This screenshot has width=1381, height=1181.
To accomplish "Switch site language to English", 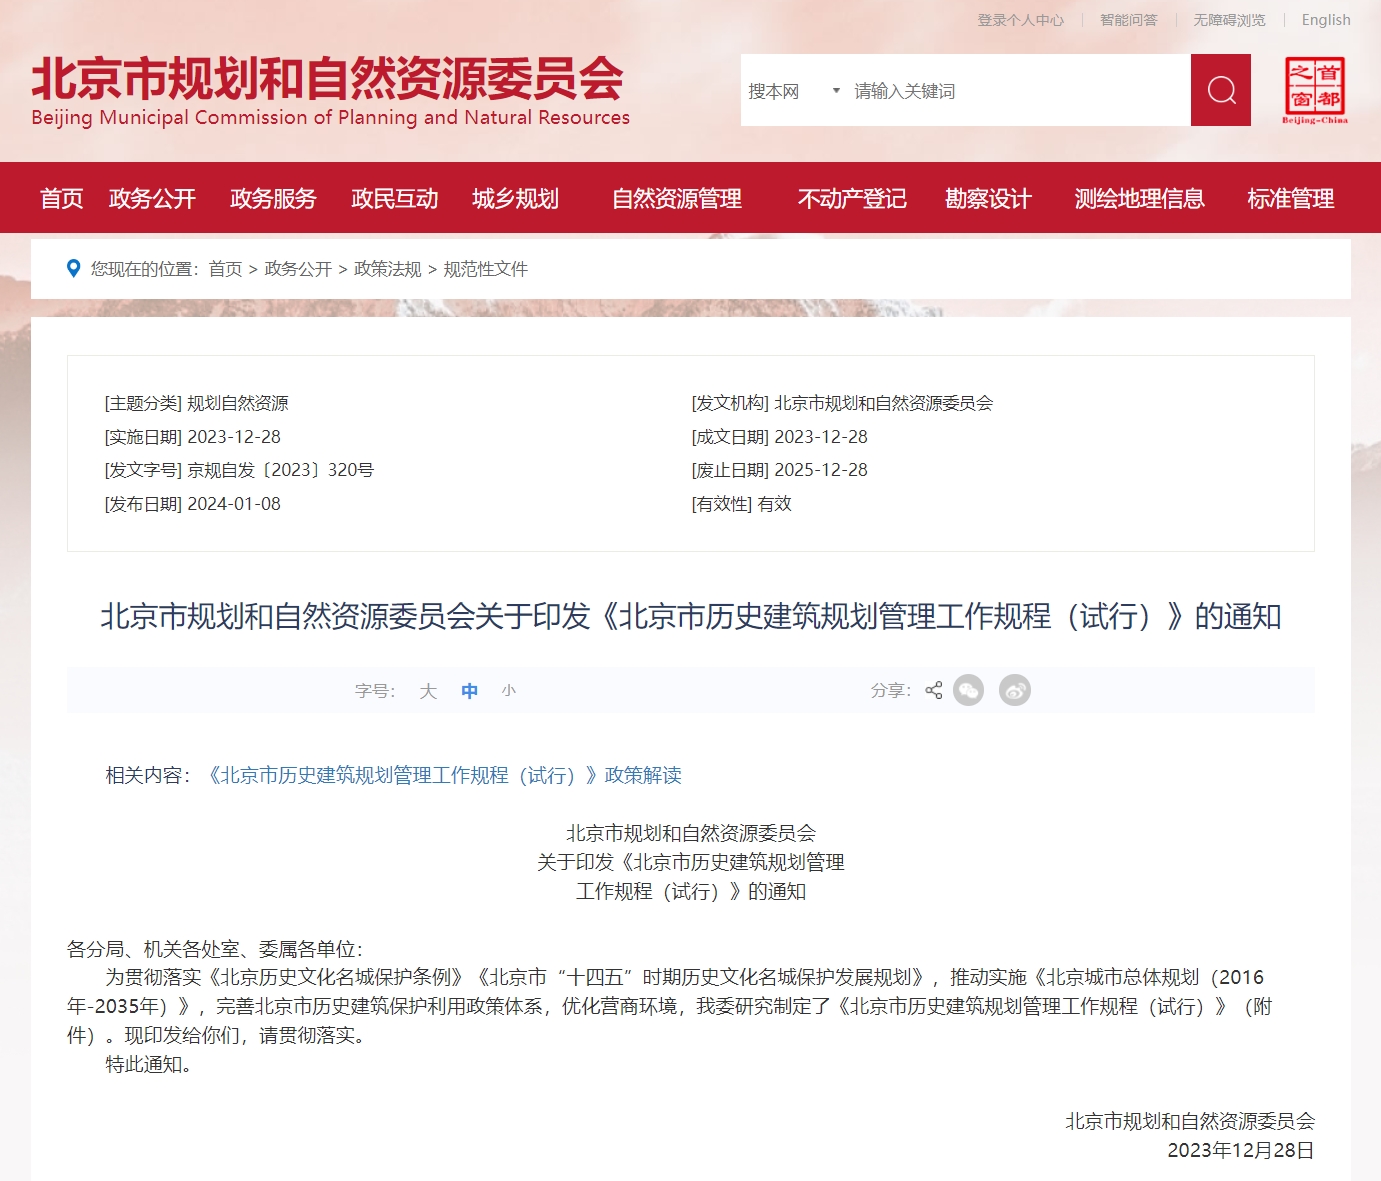I will (1325, 20).
